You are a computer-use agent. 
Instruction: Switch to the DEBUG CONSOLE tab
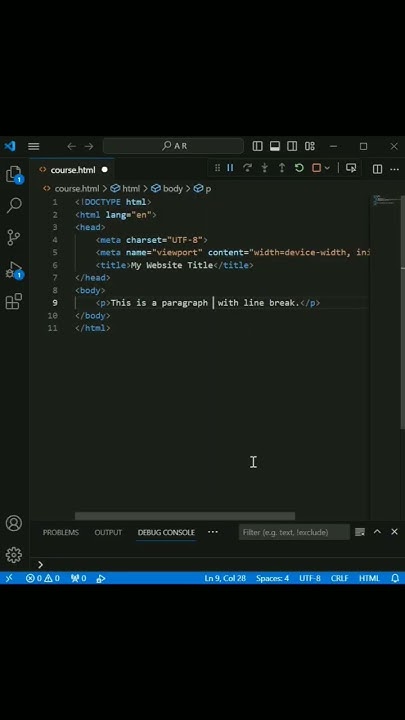point(166,532)
